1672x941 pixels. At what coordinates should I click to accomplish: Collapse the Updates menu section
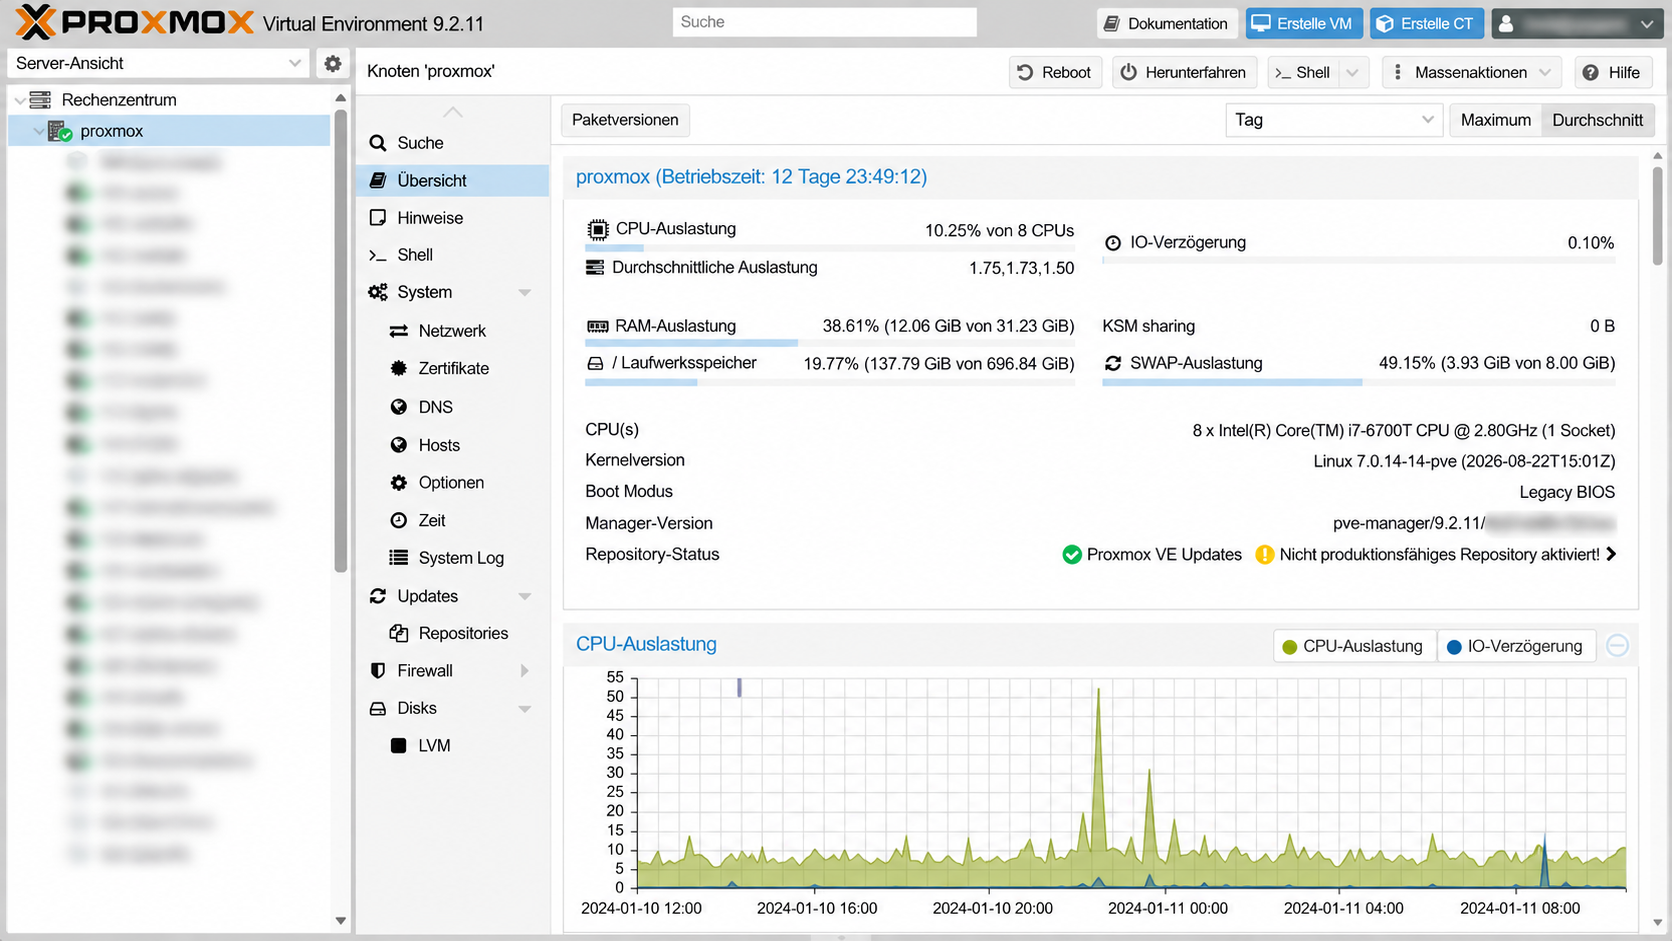524,596
